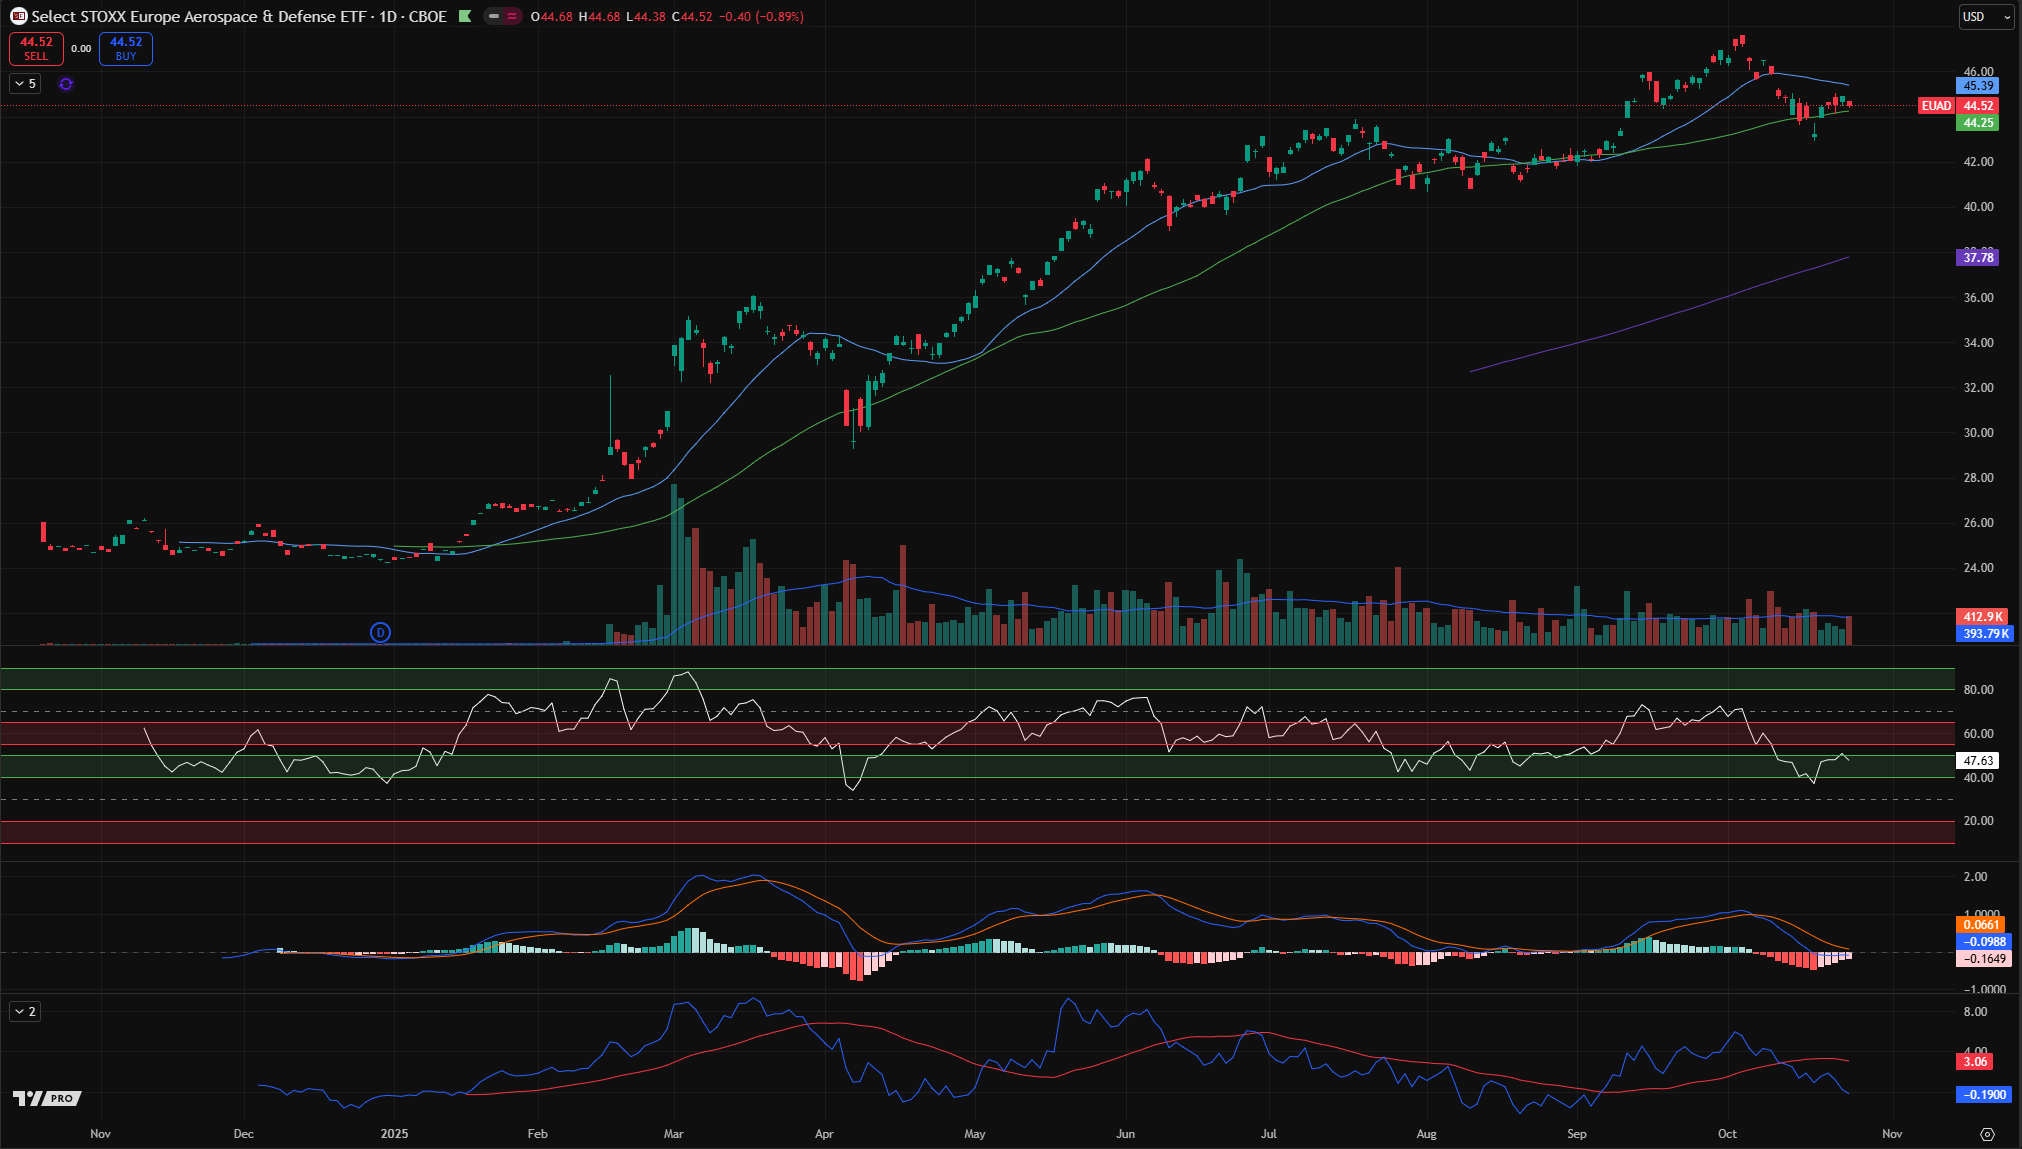Viewport: 2022px width, 1149px height.
Task: Click the red 412.9K volume label
Action: click(1982, 617)
